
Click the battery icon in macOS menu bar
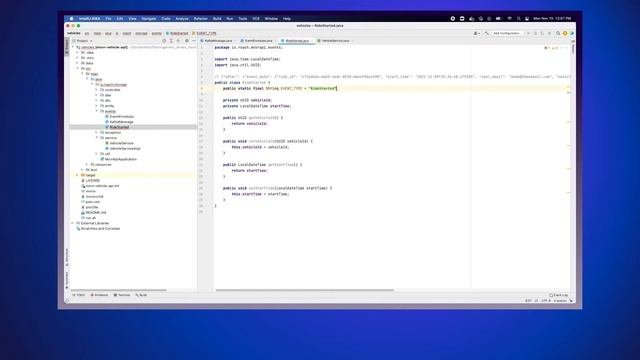(498, 19)
